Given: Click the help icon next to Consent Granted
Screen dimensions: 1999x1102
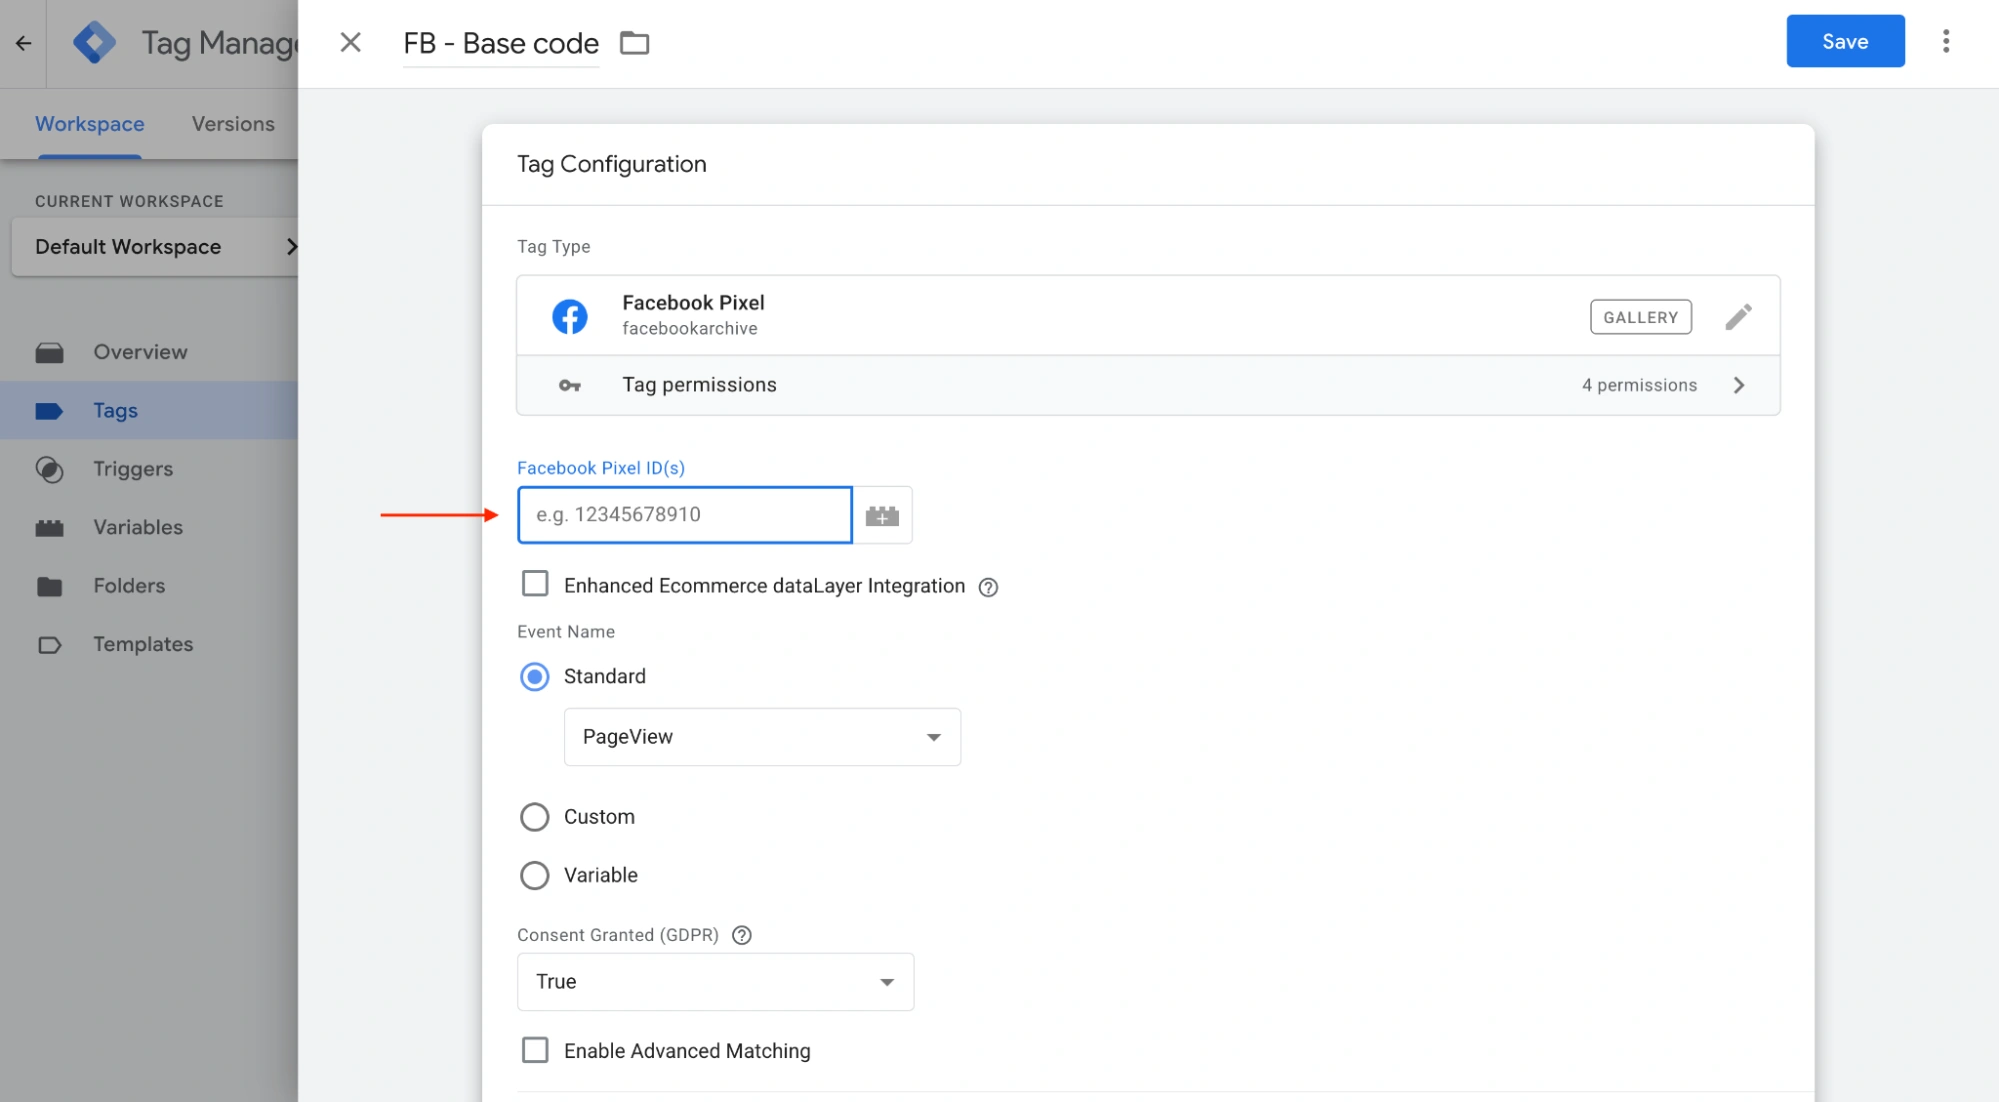Looking at the screenshot, I should 741,935.
